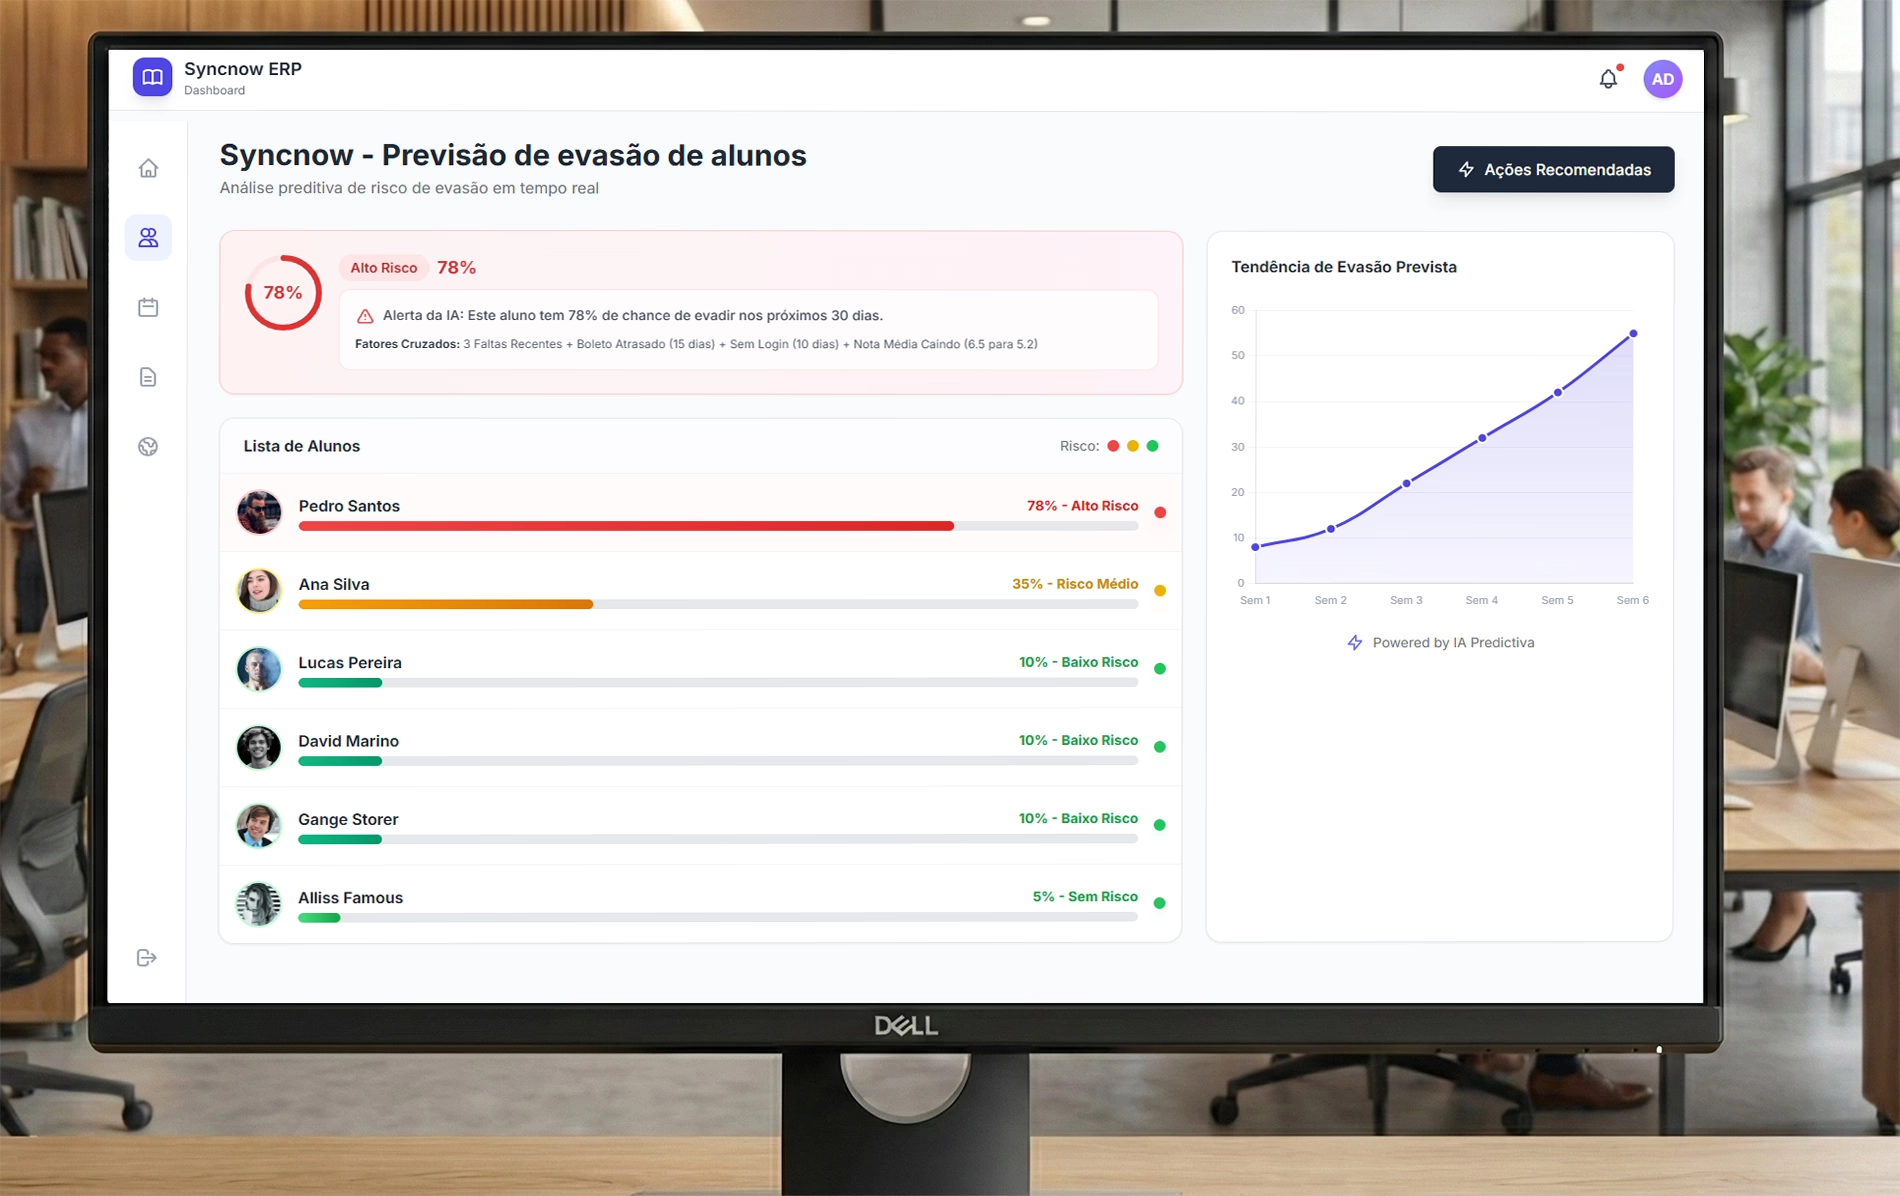Screen dimensions: 1900x1196
Task: Go to Home in the sidebar
Action: click(x=148, y=168)
